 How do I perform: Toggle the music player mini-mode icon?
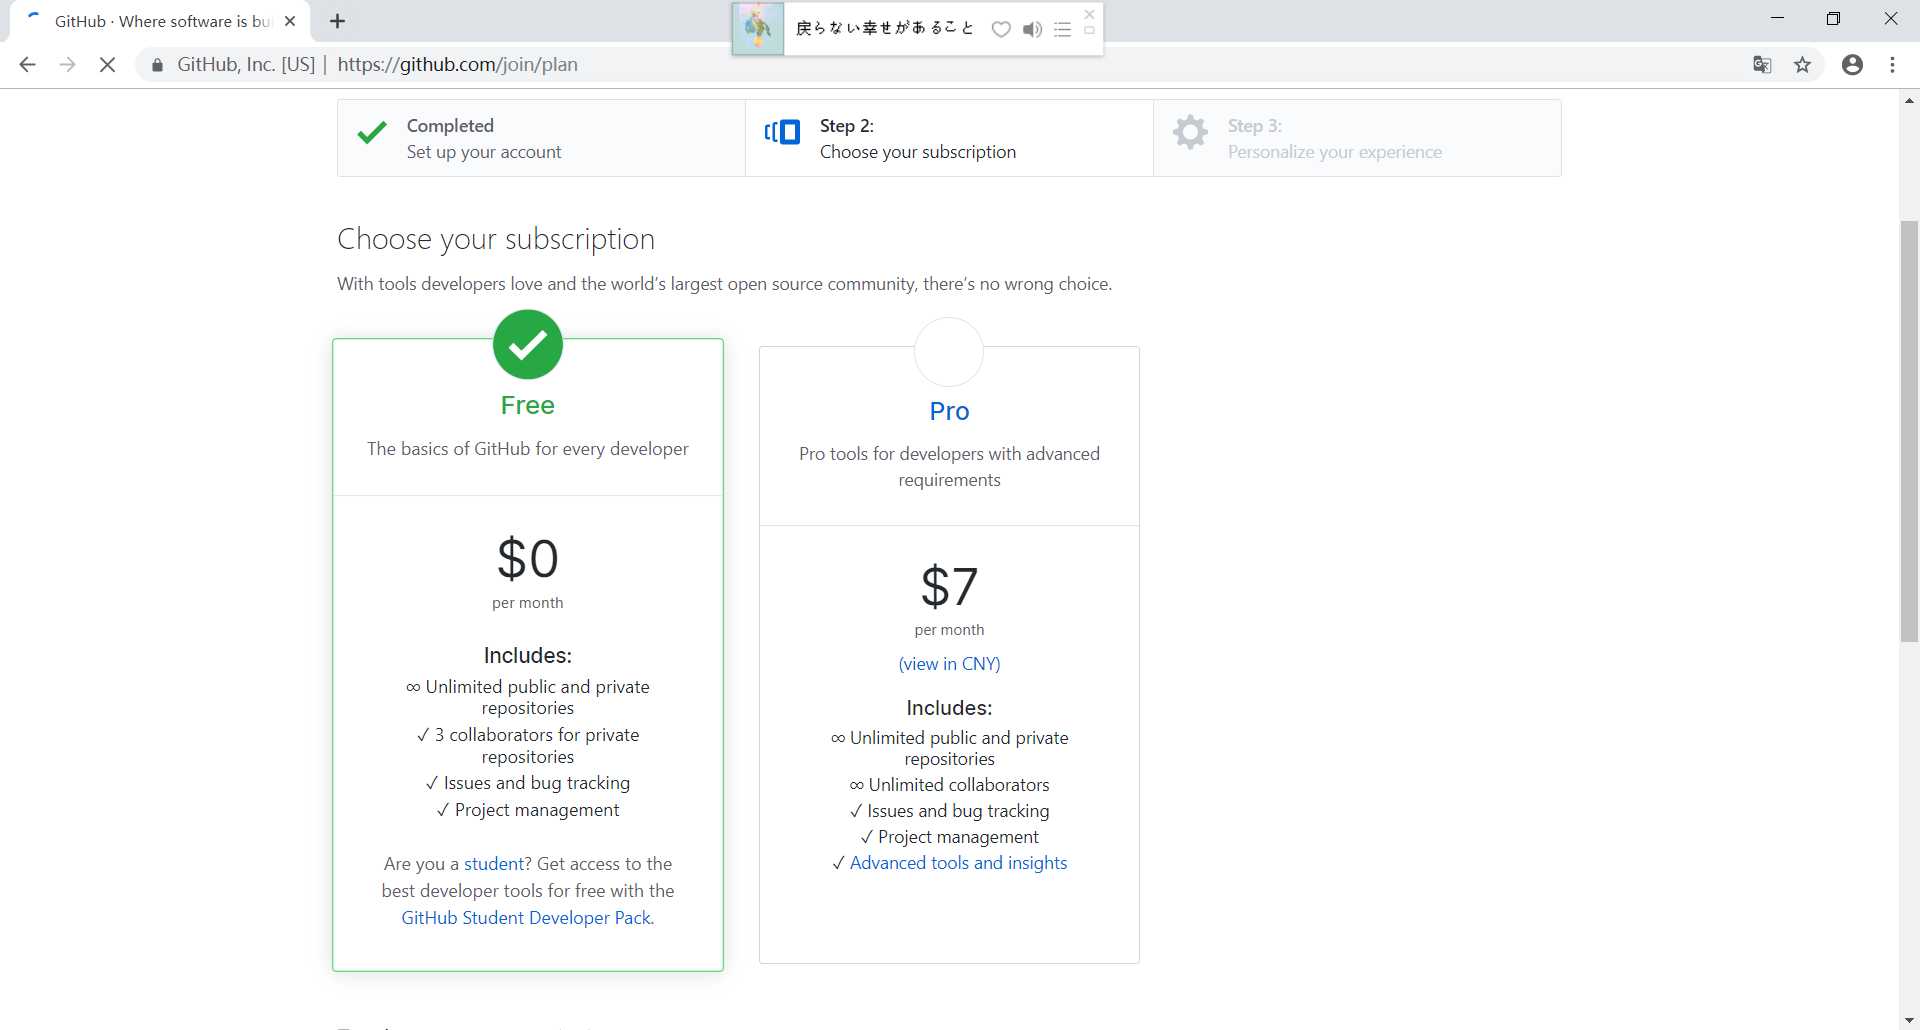tap(1089, 31)
